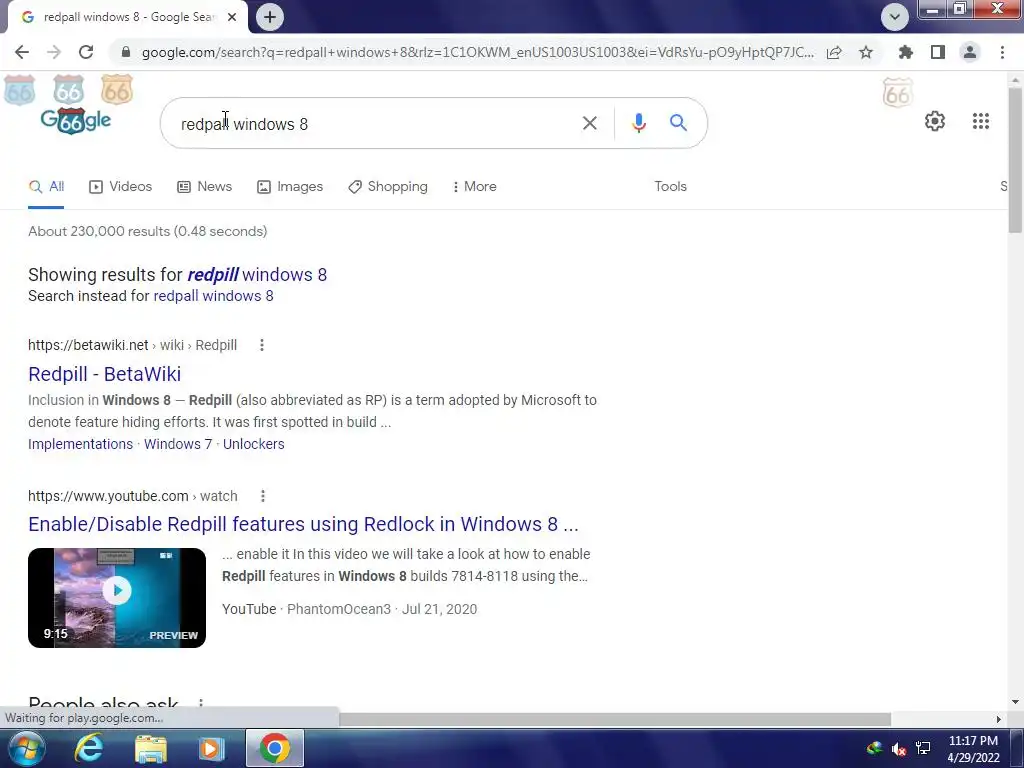Click the muted volume tray icon
Screen dimensions: 1024x768
899,749
